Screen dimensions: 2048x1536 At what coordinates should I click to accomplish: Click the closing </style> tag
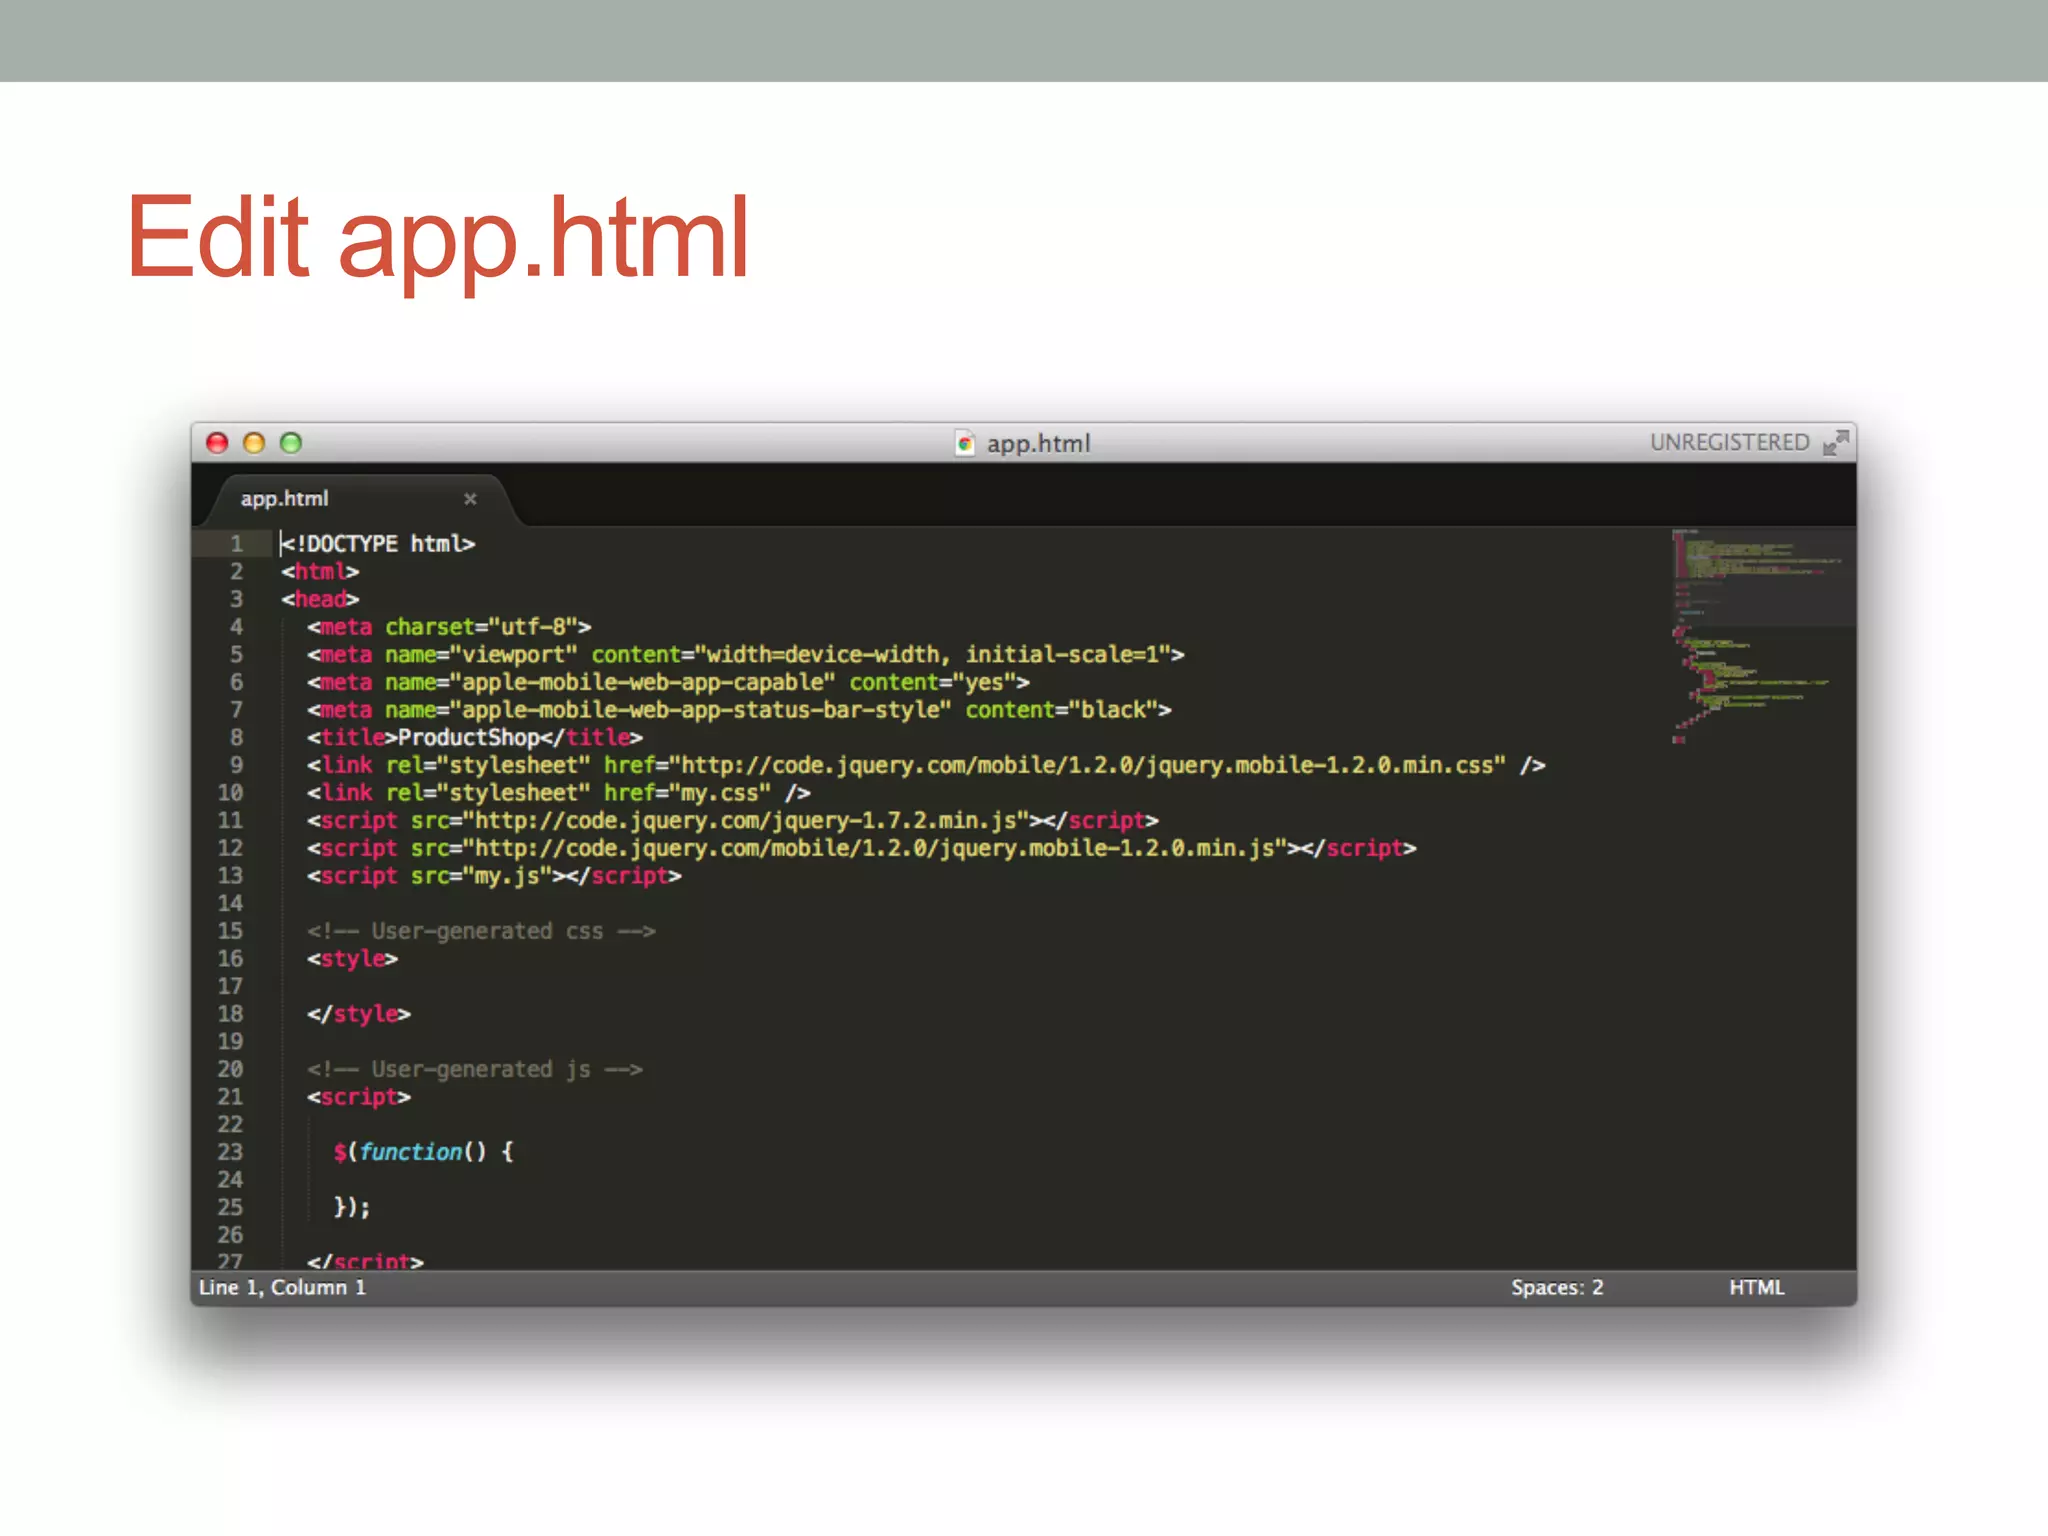358,1014
